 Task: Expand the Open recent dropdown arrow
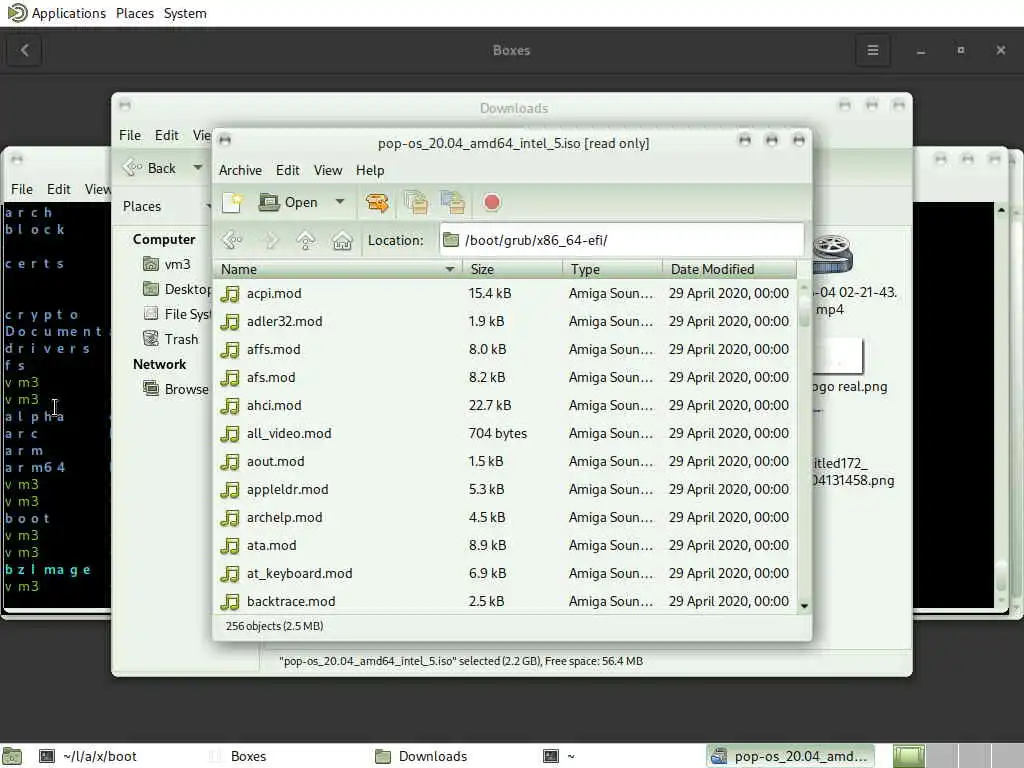click(x=340, y=202)
